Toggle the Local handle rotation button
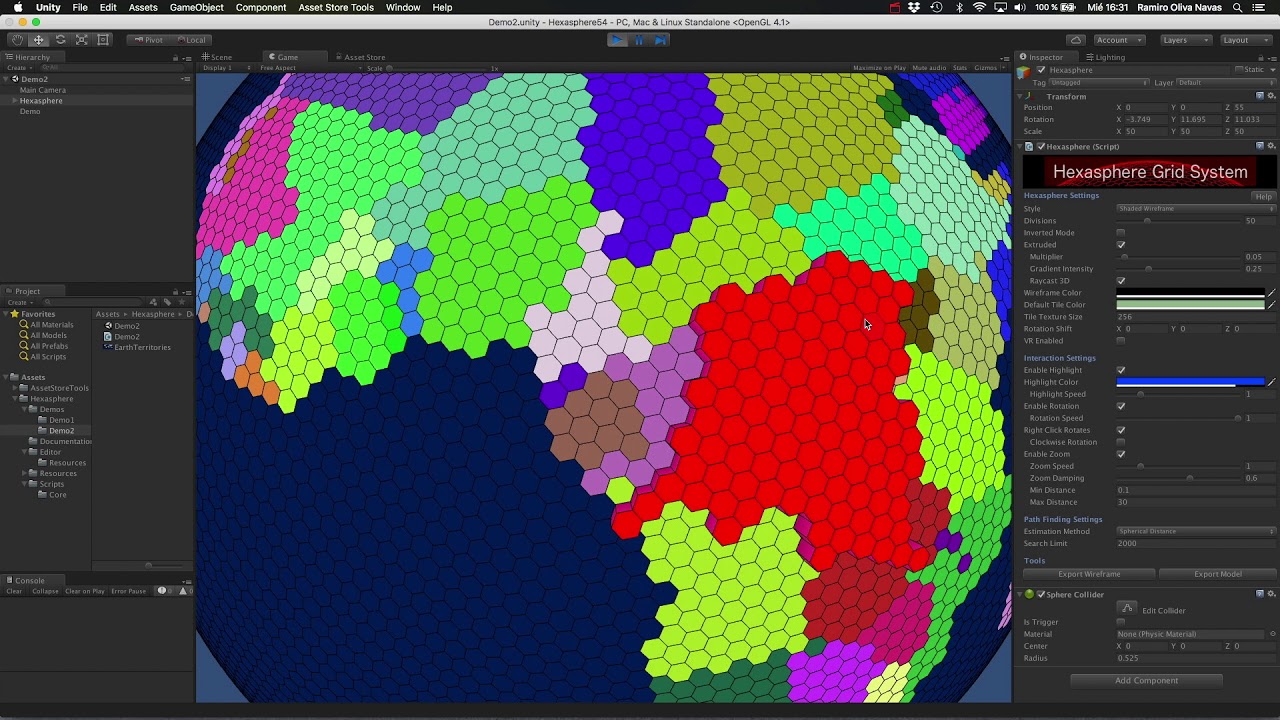This screenshot has height=720, width=1280. (190, 40)
